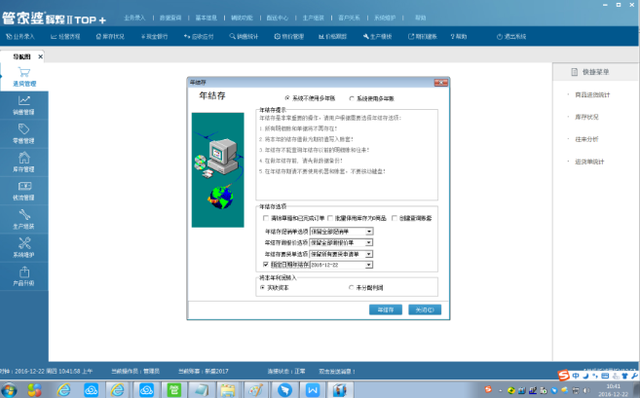Screen dimensions: 640x398
Task: Open WPS Writer W taskbar icon
Action: 312,390
